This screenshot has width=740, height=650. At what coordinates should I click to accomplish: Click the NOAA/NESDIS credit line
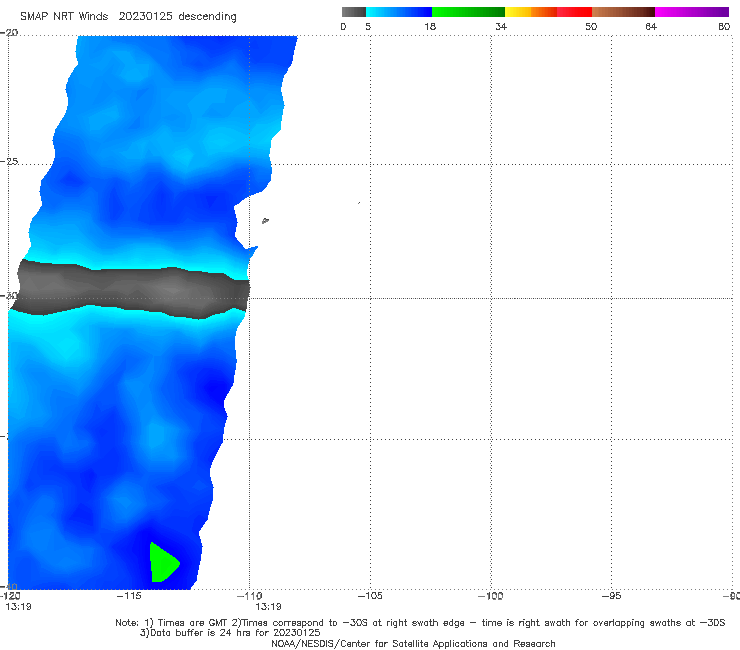tap(413, 643)
